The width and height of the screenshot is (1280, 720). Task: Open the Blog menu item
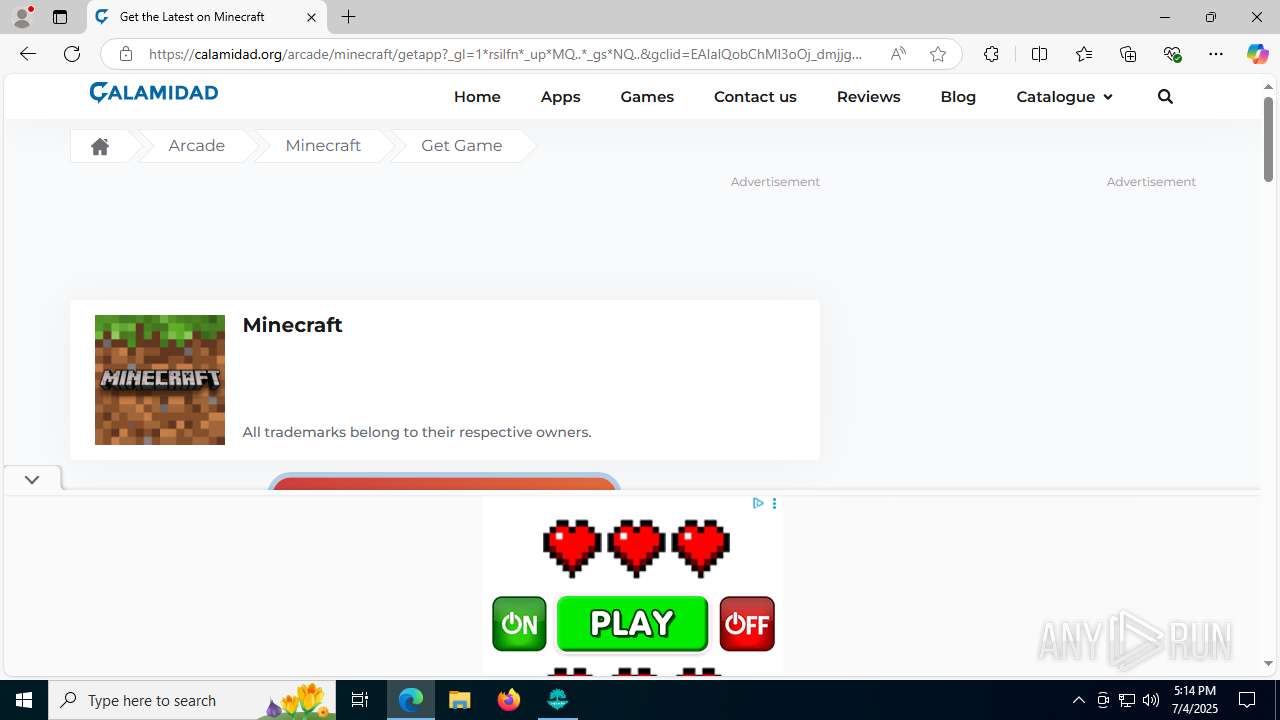click(x=958, y=97)
